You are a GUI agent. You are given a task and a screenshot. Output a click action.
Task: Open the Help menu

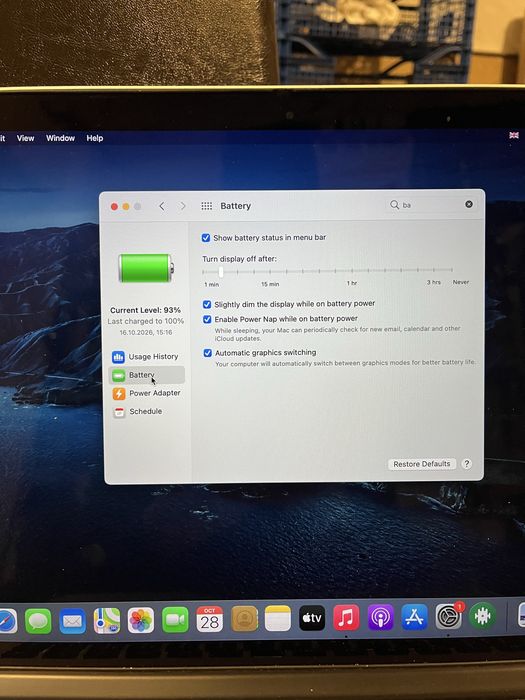click(95, 138)
